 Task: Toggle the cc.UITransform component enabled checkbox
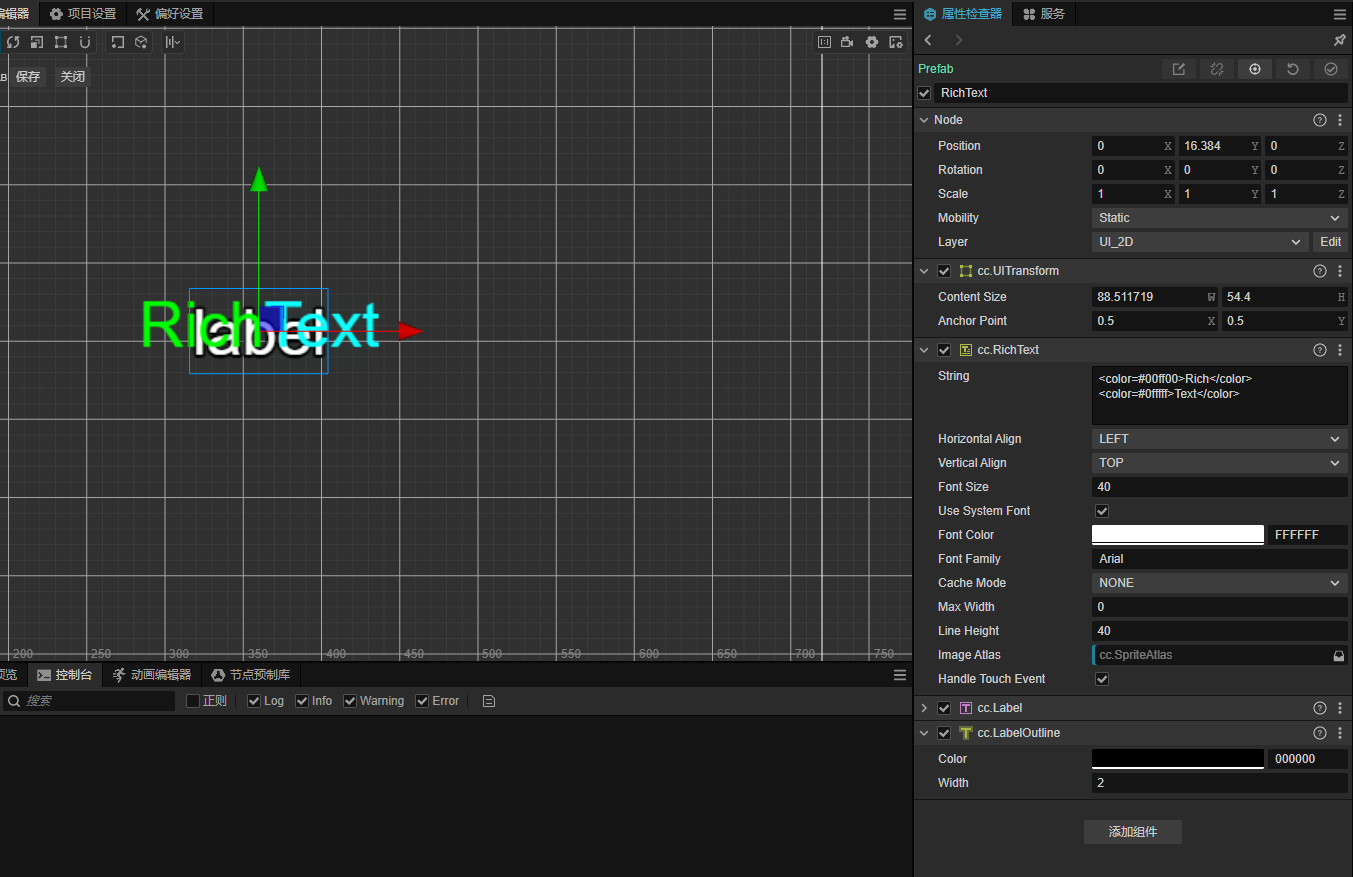click(944, 271)
